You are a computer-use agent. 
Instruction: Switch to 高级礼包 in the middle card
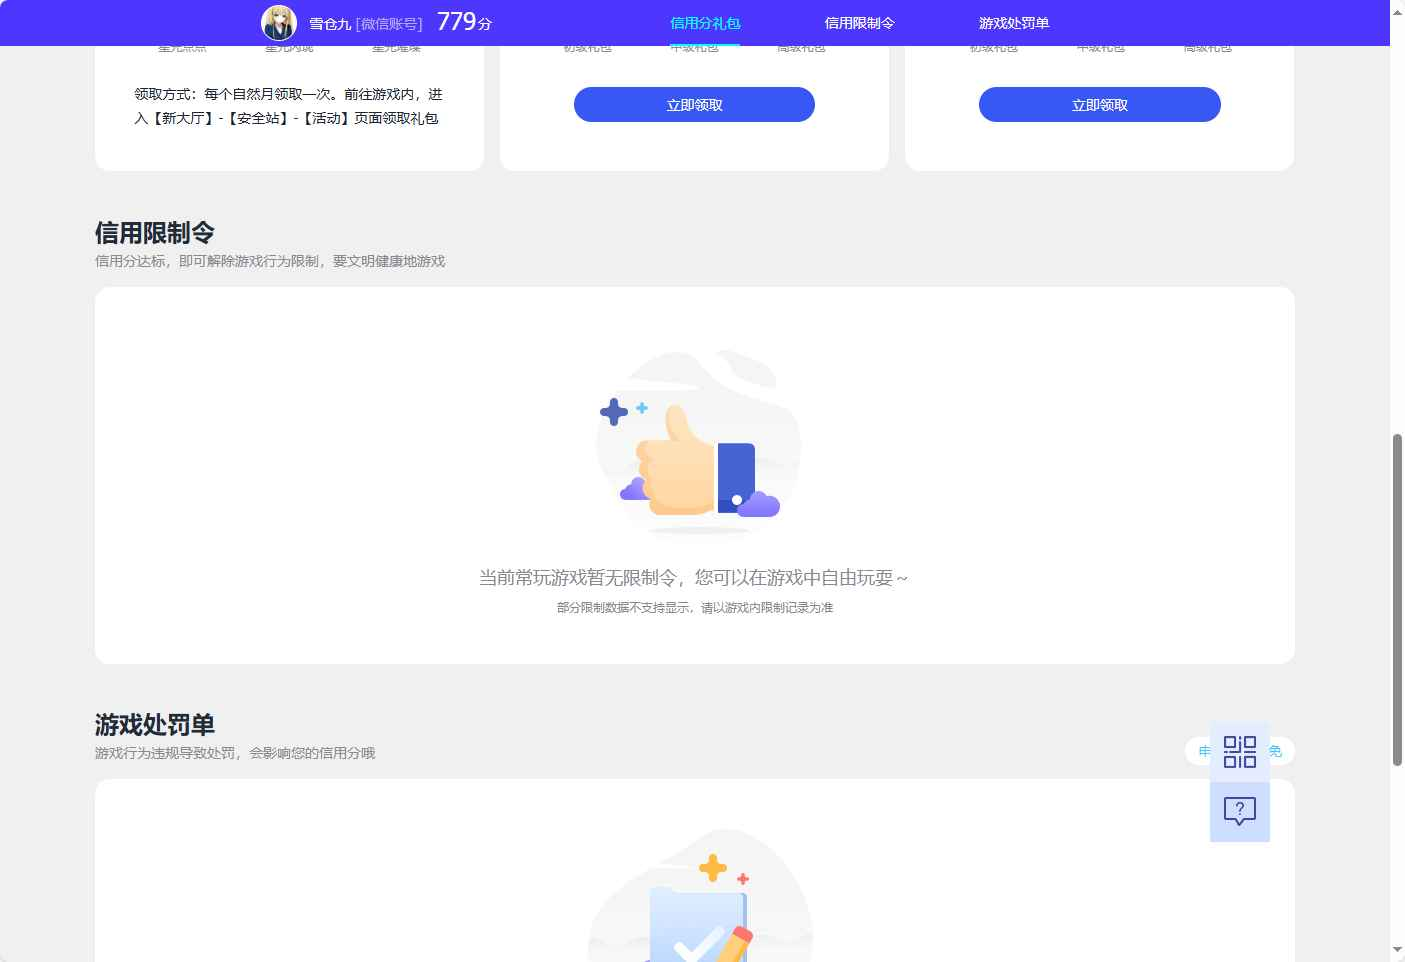tap(800, 45)
